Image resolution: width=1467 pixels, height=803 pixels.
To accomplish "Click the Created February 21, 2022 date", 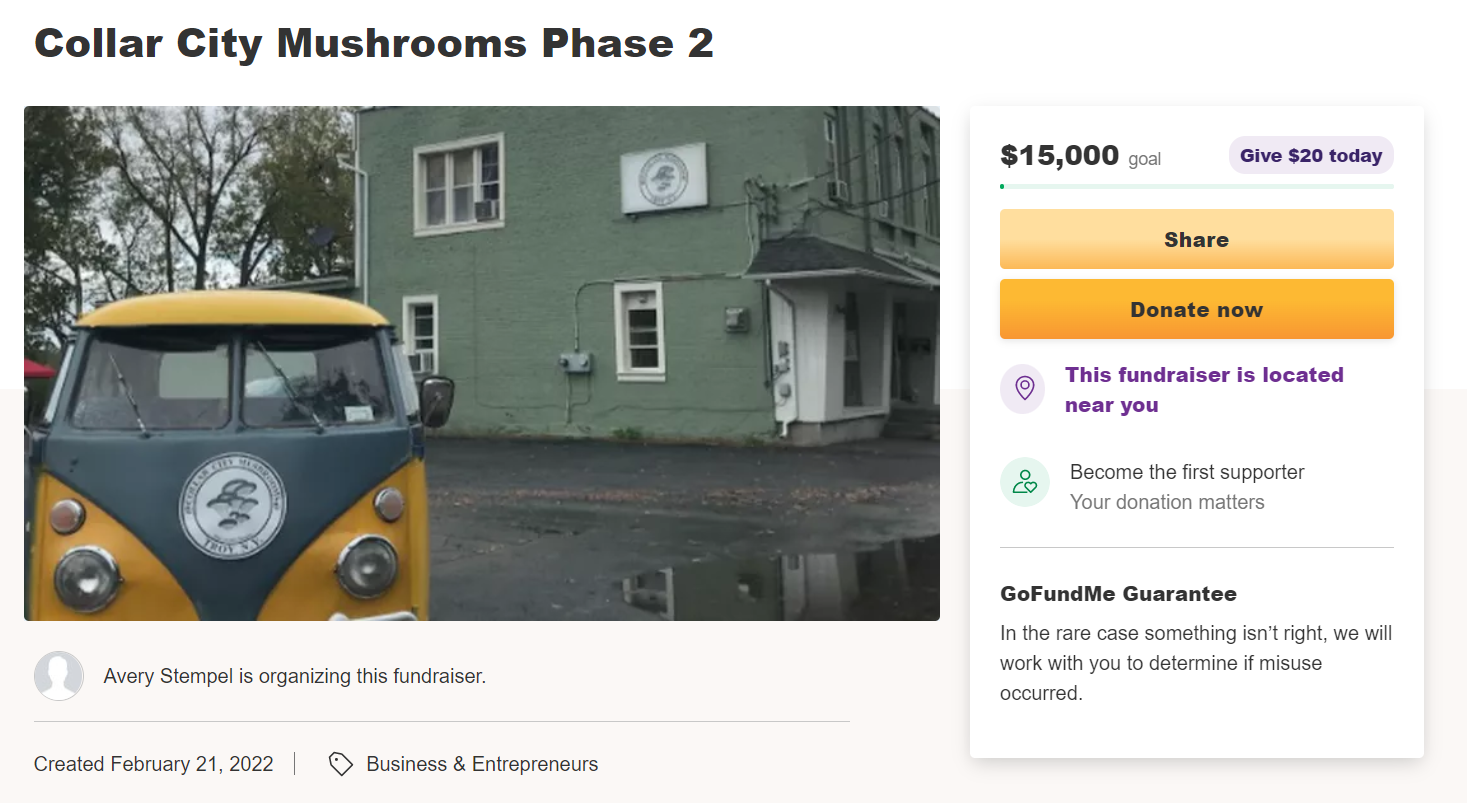I will (x=154, y=764).
